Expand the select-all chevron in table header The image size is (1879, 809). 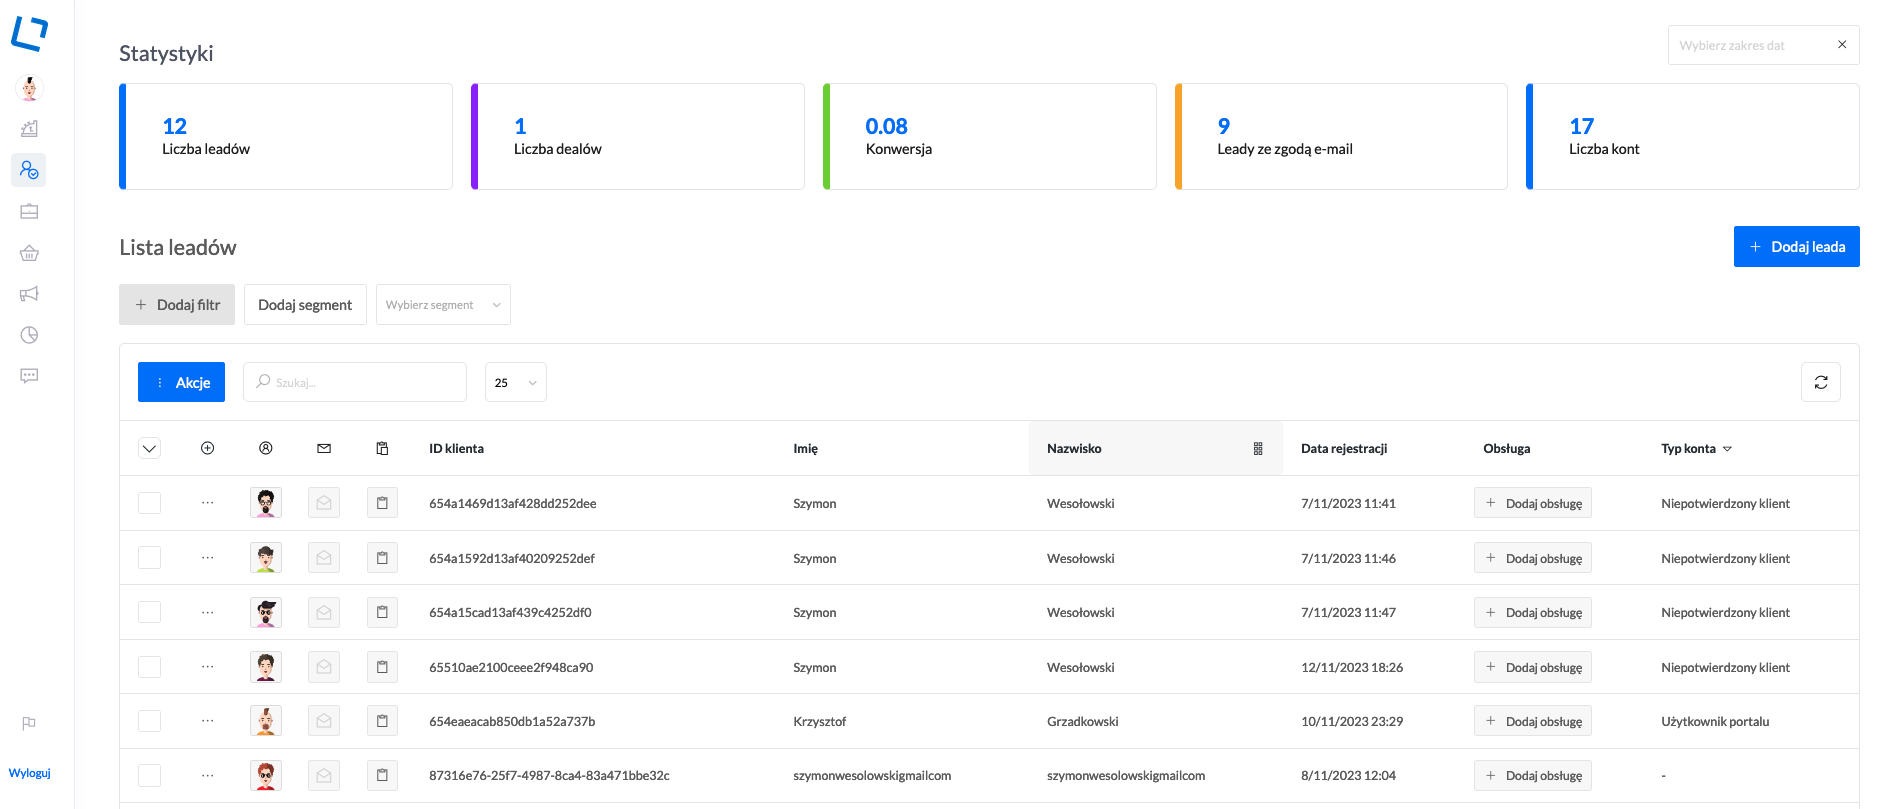click(149, 449)
